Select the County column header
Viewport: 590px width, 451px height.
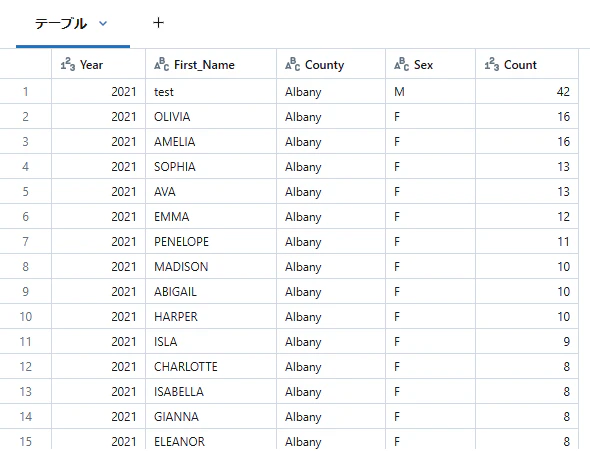coord(331,64)
